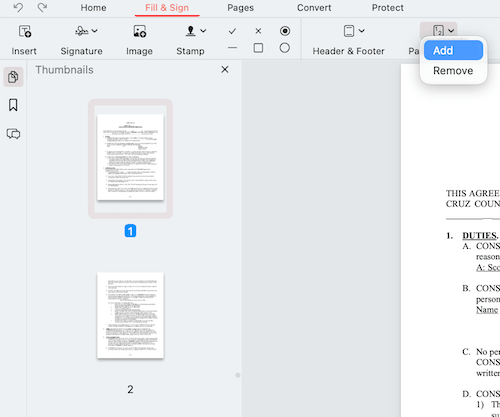This screenshot has height=417, width=500.
Task: Open the Convert tab
Action: pos(314,8)
